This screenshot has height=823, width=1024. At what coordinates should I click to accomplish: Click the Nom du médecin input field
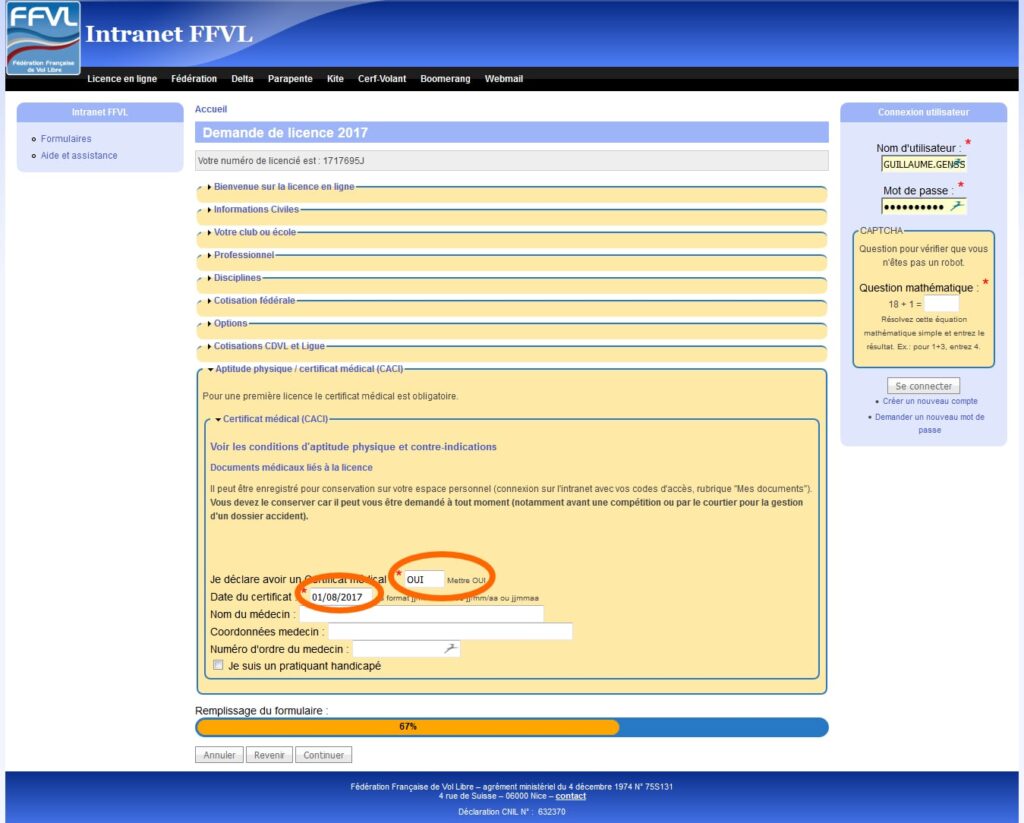coord(421,614)
